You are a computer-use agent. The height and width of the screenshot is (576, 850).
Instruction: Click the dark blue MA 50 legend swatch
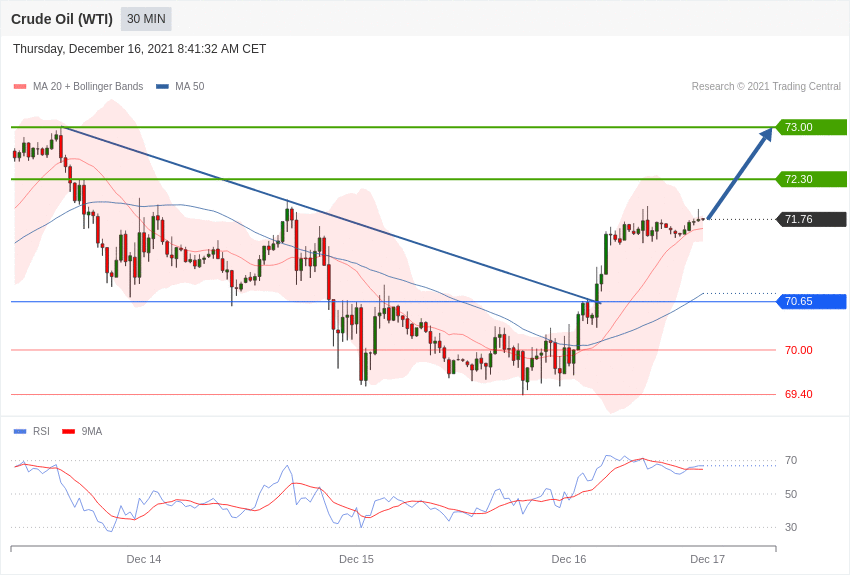coord(163,87)
